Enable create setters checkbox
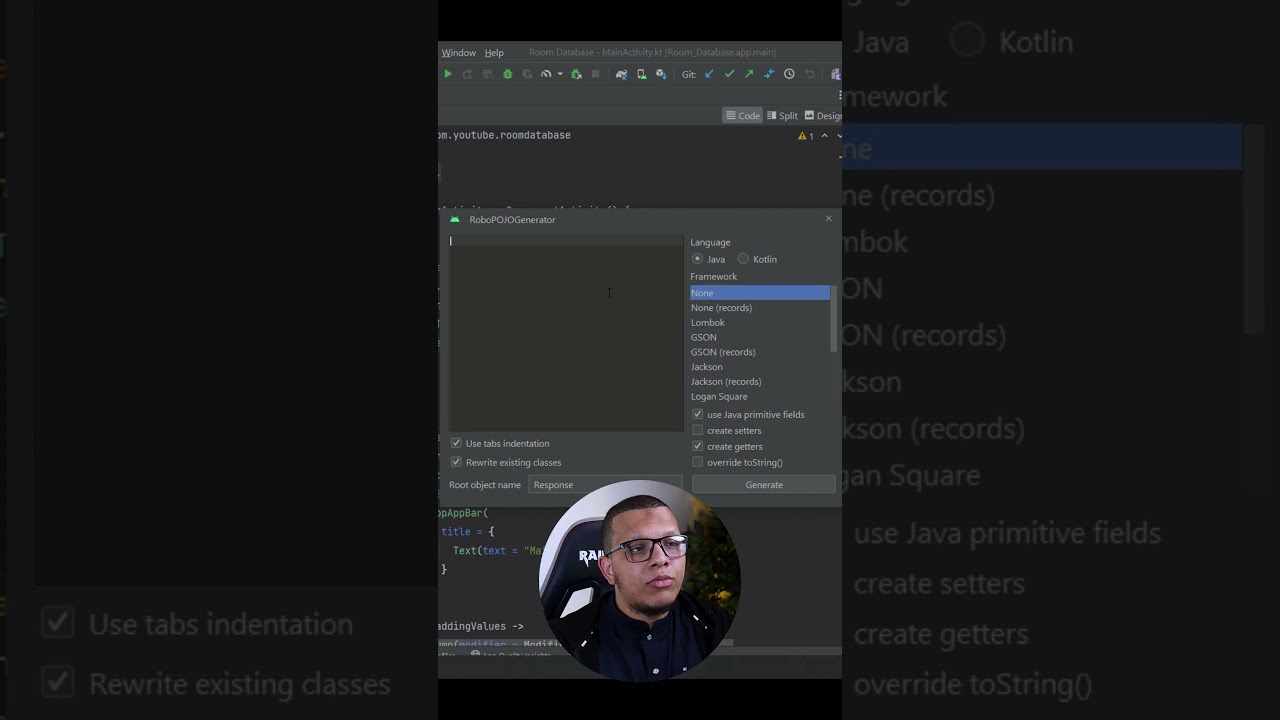Image resolution: width=1280 pixels, height=720 pixels. pyautogui.click(x=698, y=430)
